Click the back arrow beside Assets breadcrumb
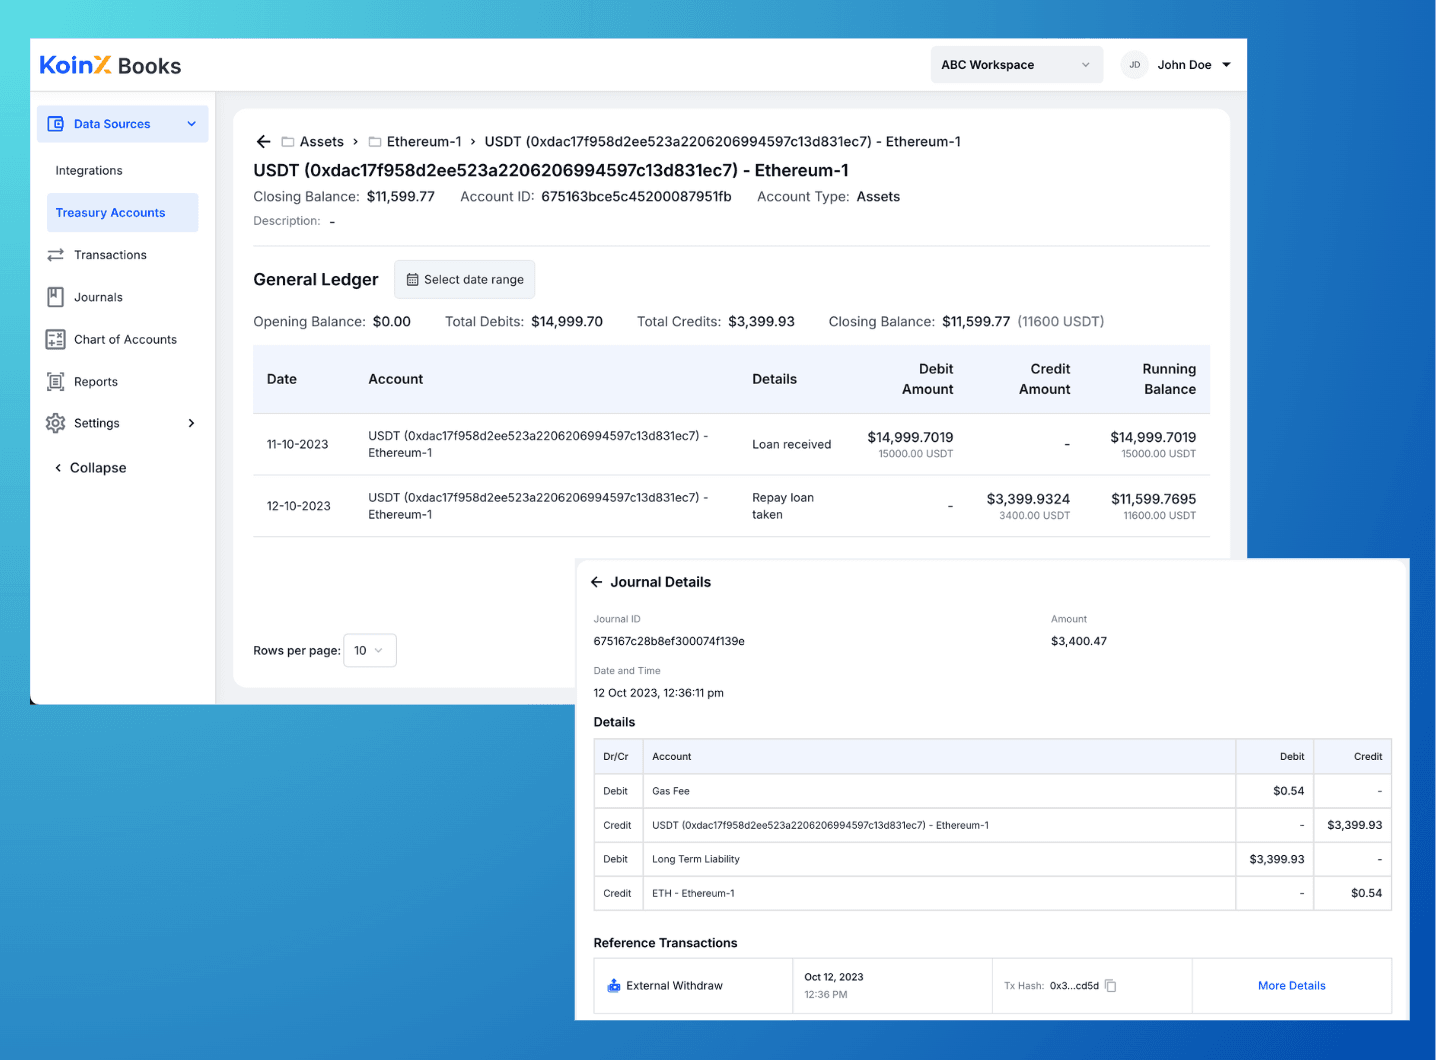1436x1060 pixels. click(263, 142)
